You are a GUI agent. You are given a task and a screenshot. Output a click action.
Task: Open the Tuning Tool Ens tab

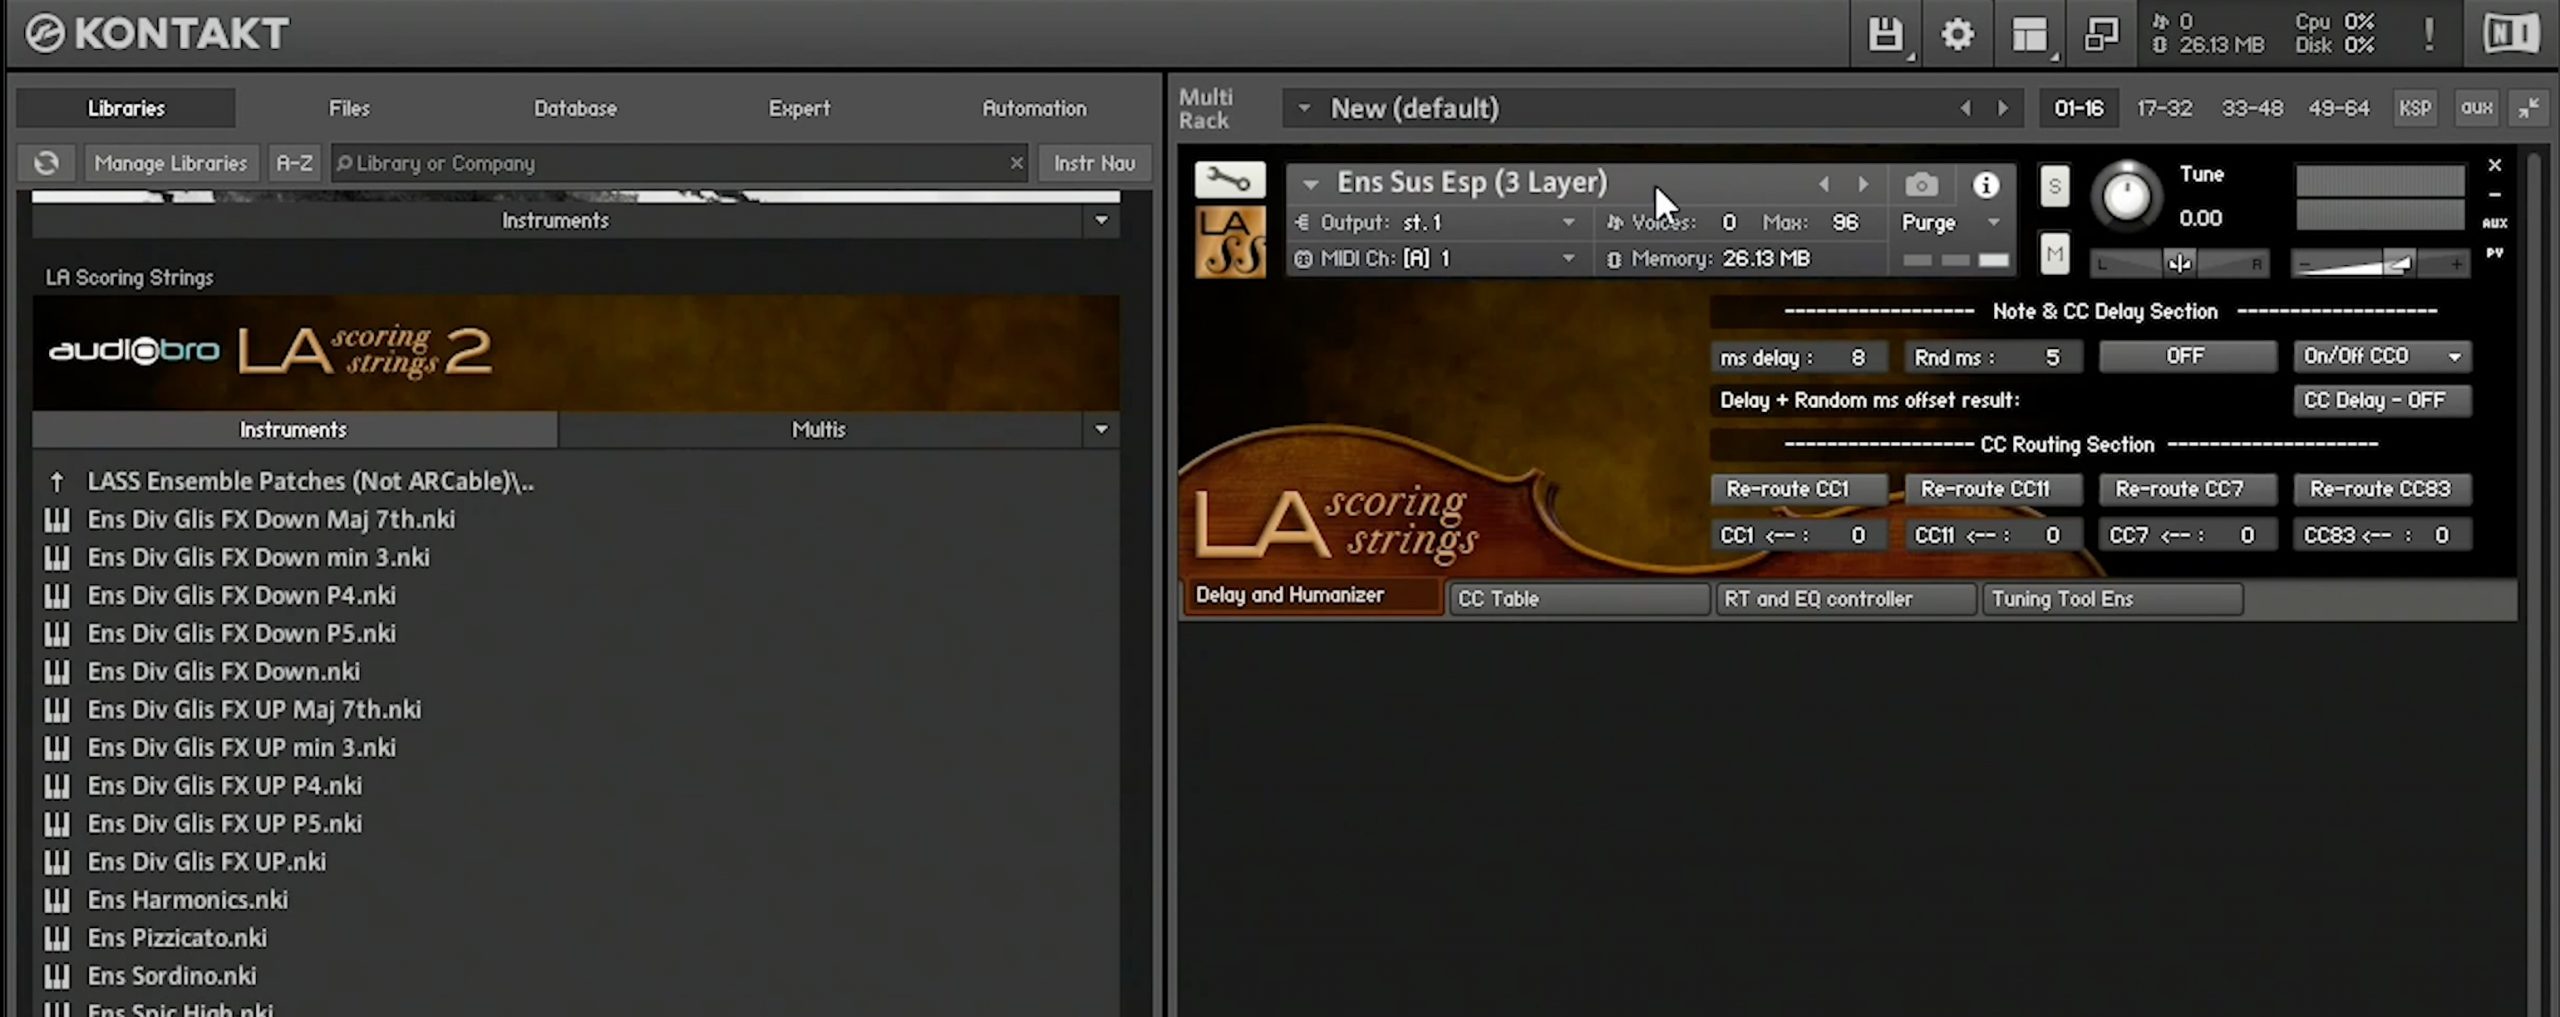(2112, 599)
